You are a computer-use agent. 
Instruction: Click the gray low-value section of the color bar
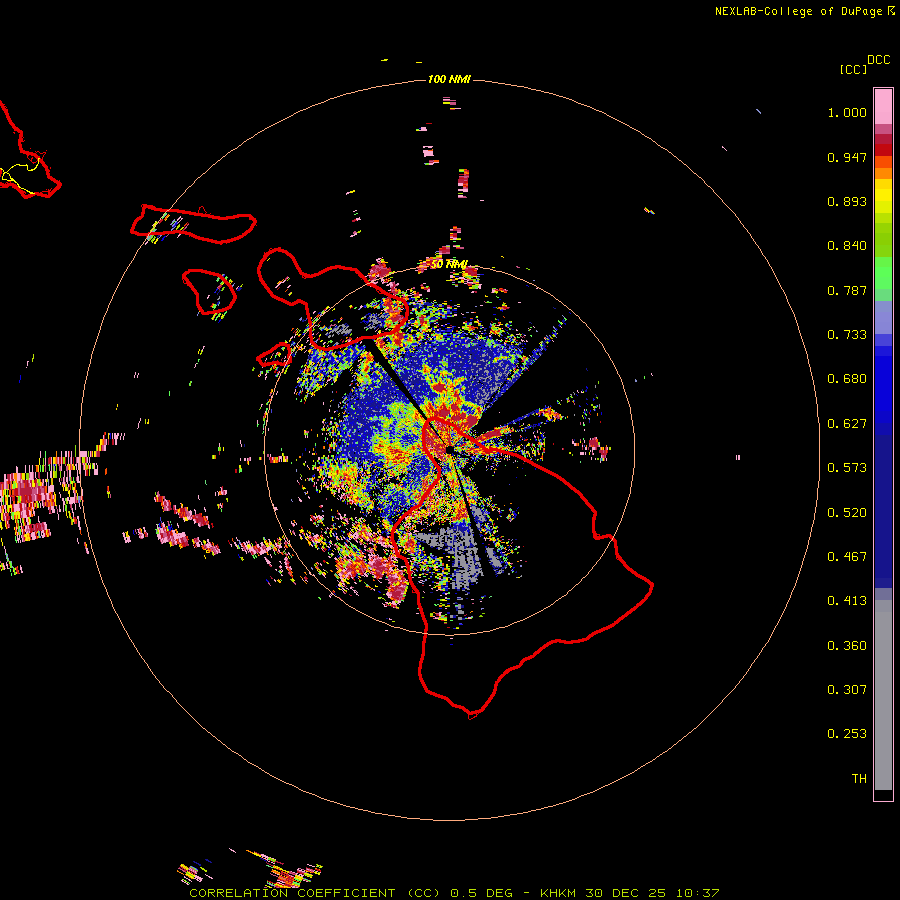tap(883, 695)
